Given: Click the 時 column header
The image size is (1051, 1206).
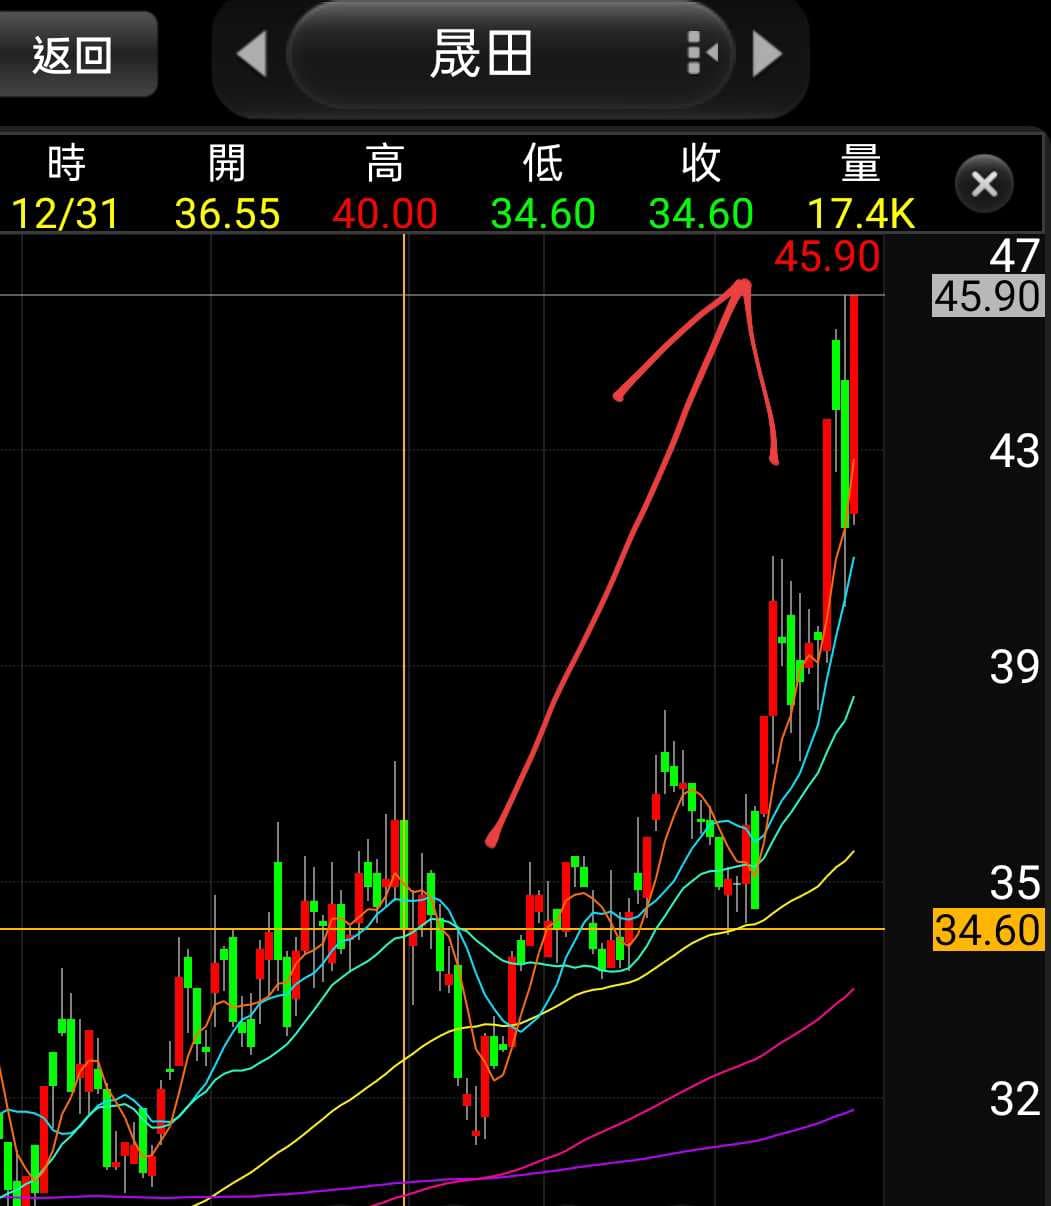Looking at the screenshot, I should [x=66, y=163].
